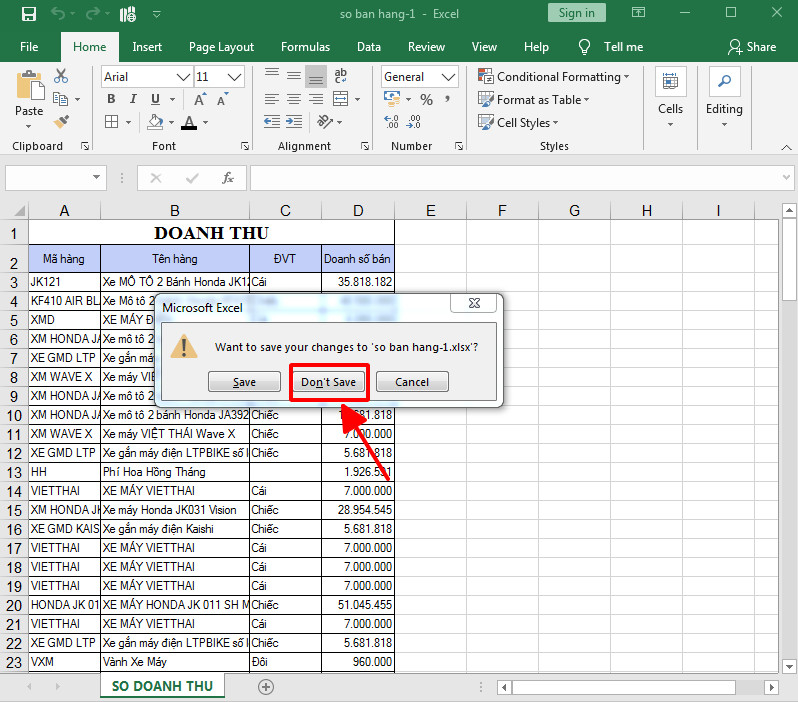Apply the red Font Color swatch
This screenshot has width=798, height=702.
(189, 122)
